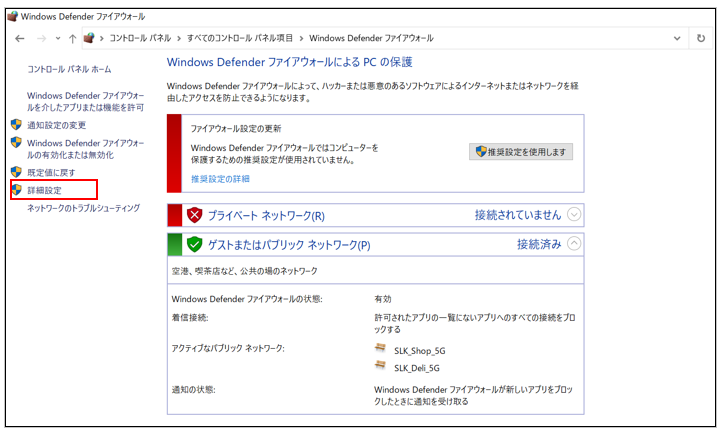Click network icon beside SLK_Shop_5G

point(380,348)
